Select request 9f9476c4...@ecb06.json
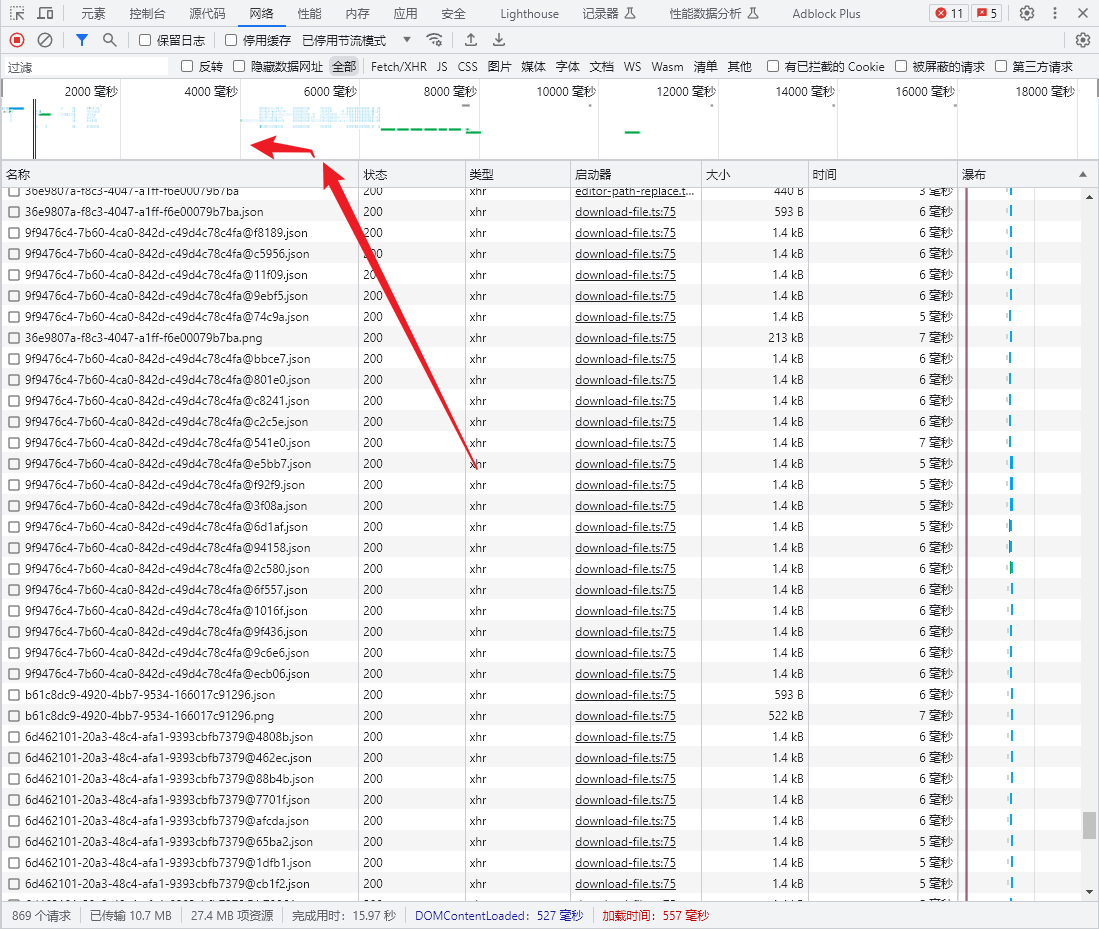The width and height of the screenshot is (1099, 929). coord(167,674)
